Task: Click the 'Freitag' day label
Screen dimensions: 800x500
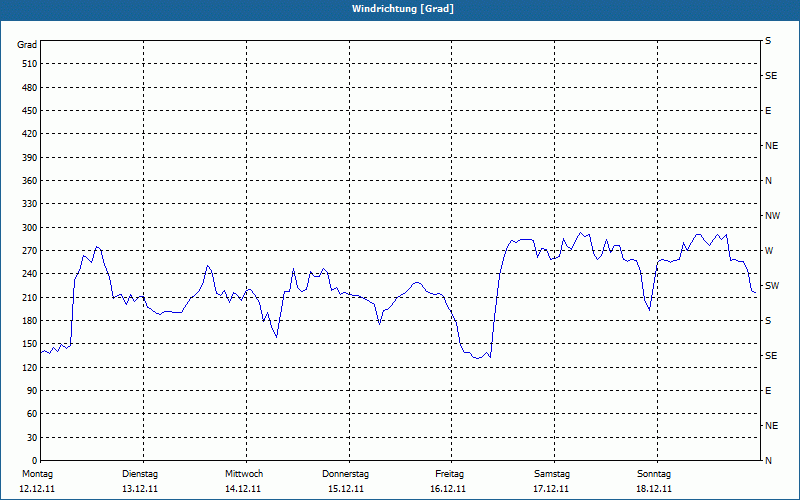Action: (x=449, y=474)
